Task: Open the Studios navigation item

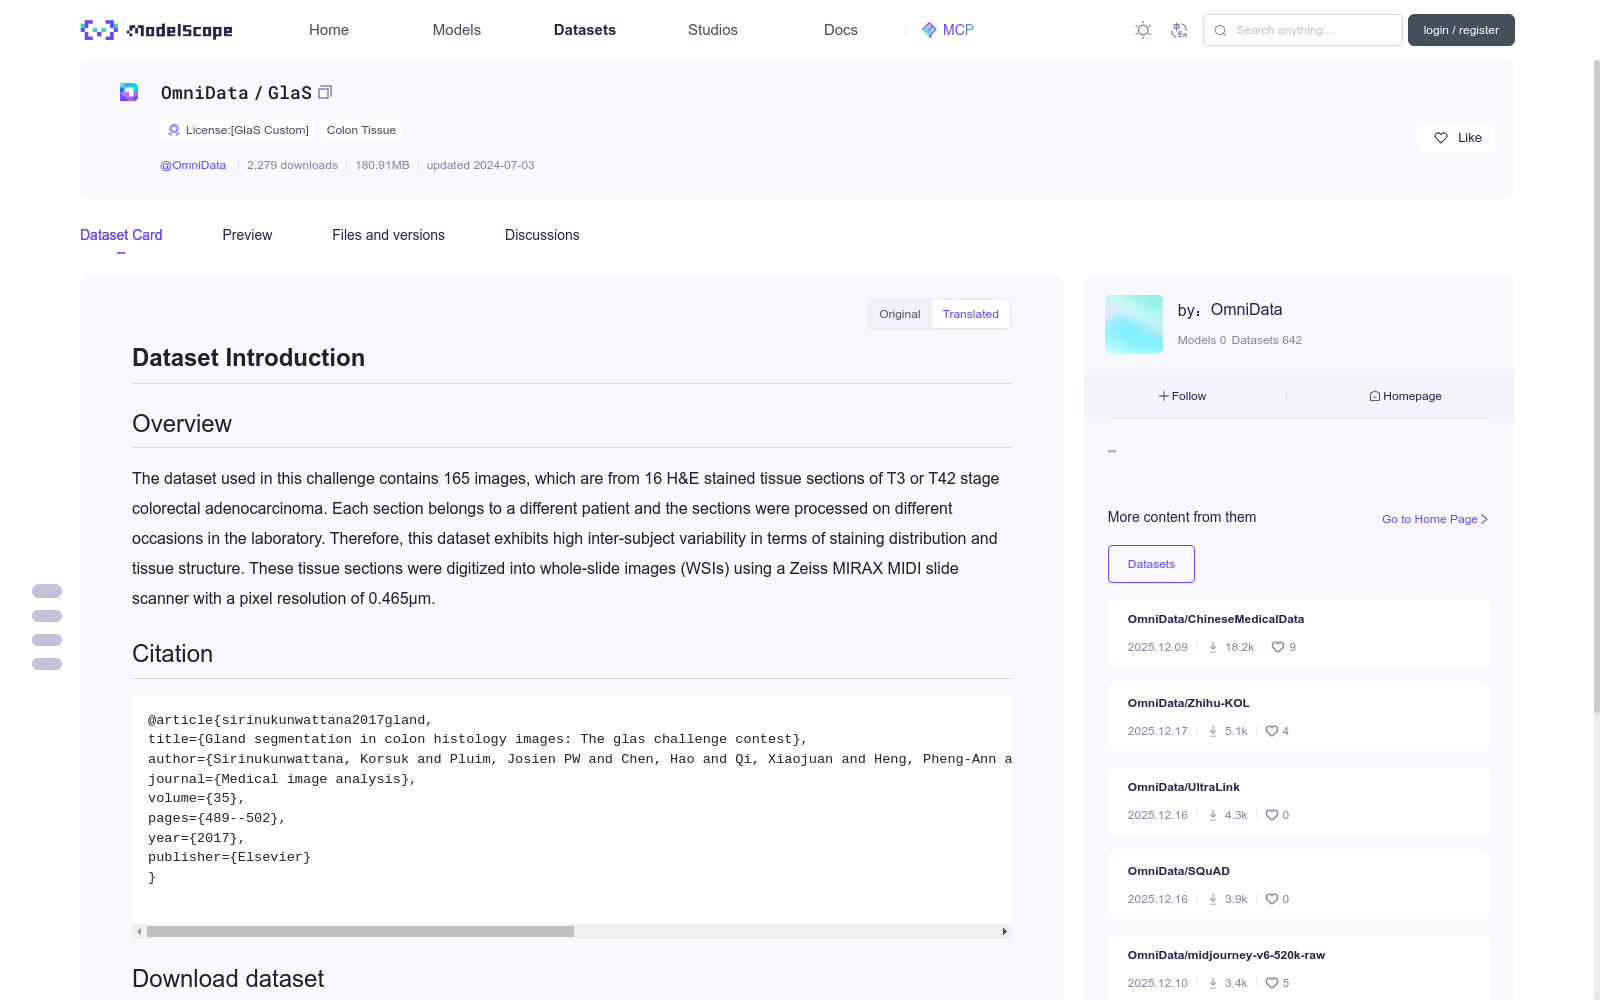Action: click(x=713, y=30)
